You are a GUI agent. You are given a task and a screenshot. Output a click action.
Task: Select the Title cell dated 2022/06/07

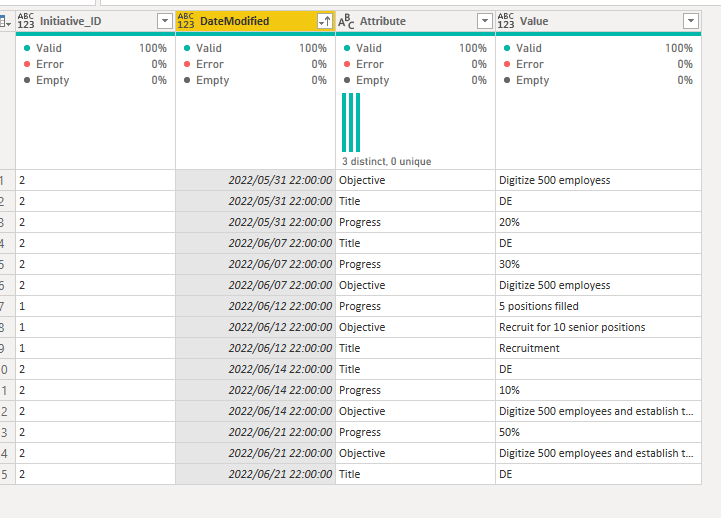tap(415, 243)
